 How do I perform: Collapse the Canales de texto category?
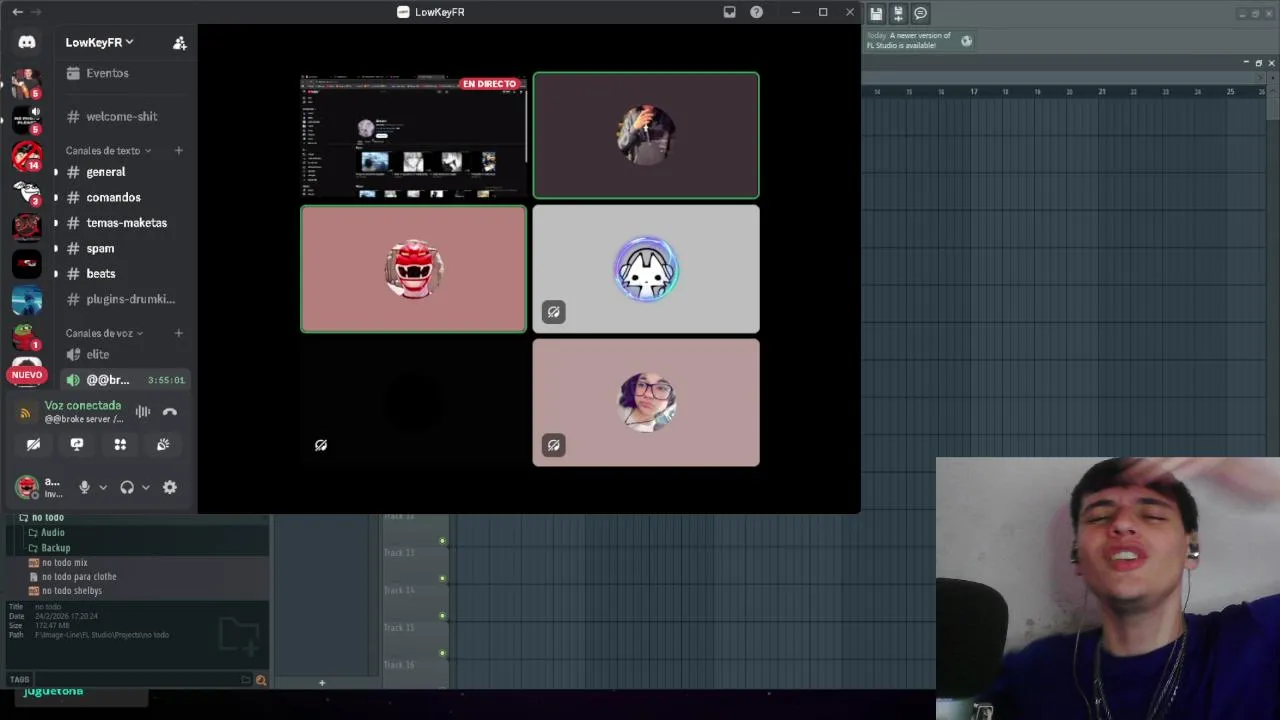point(108,151)
